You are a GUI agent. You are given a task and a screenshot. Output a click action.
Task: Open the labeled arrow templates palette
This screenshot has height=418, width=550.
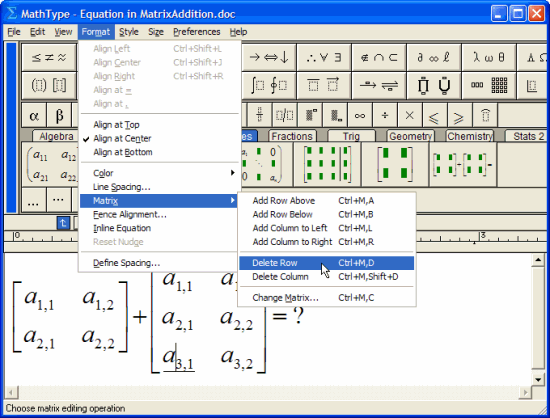point(379,85)
